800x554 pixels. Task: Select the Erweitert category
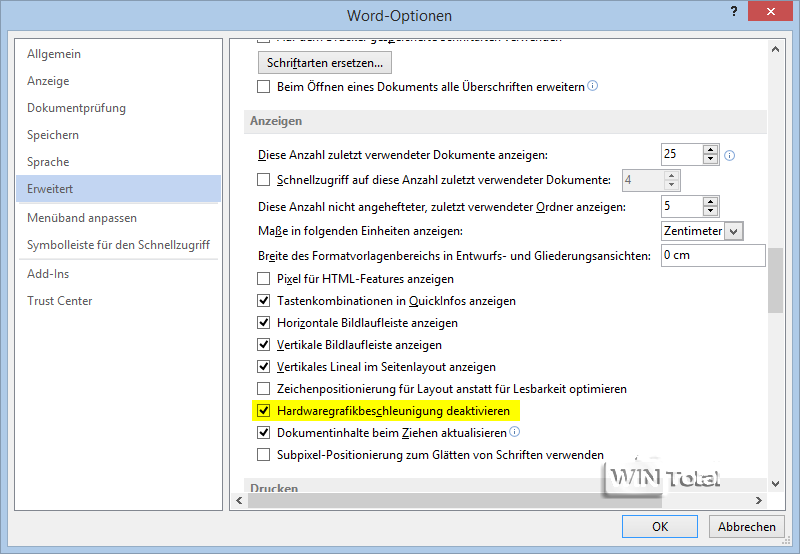coord(118,189)
